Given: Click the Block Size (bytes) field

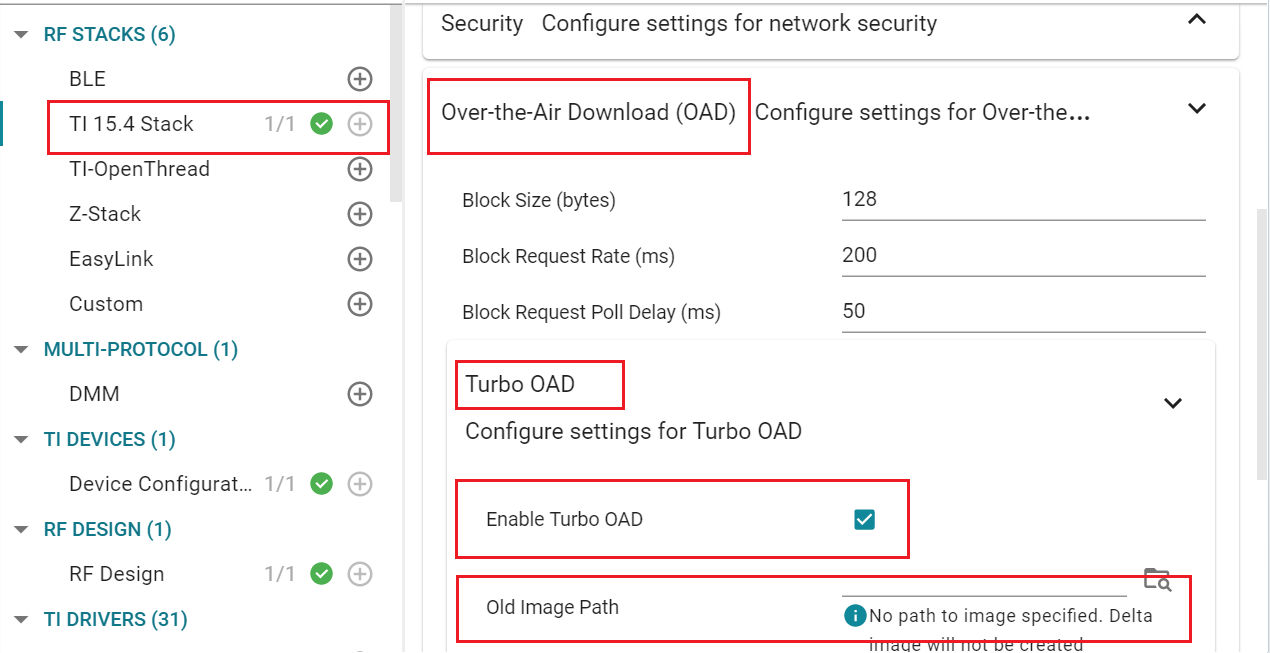Looking at the screenshot, I should point(1022,200).
